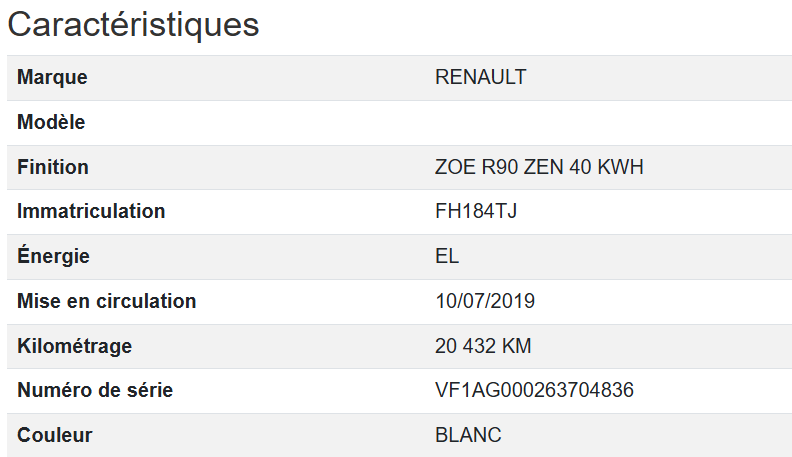Select the FH184TJ registration number
The image size is (792, 457).
[x=476, y=212]
